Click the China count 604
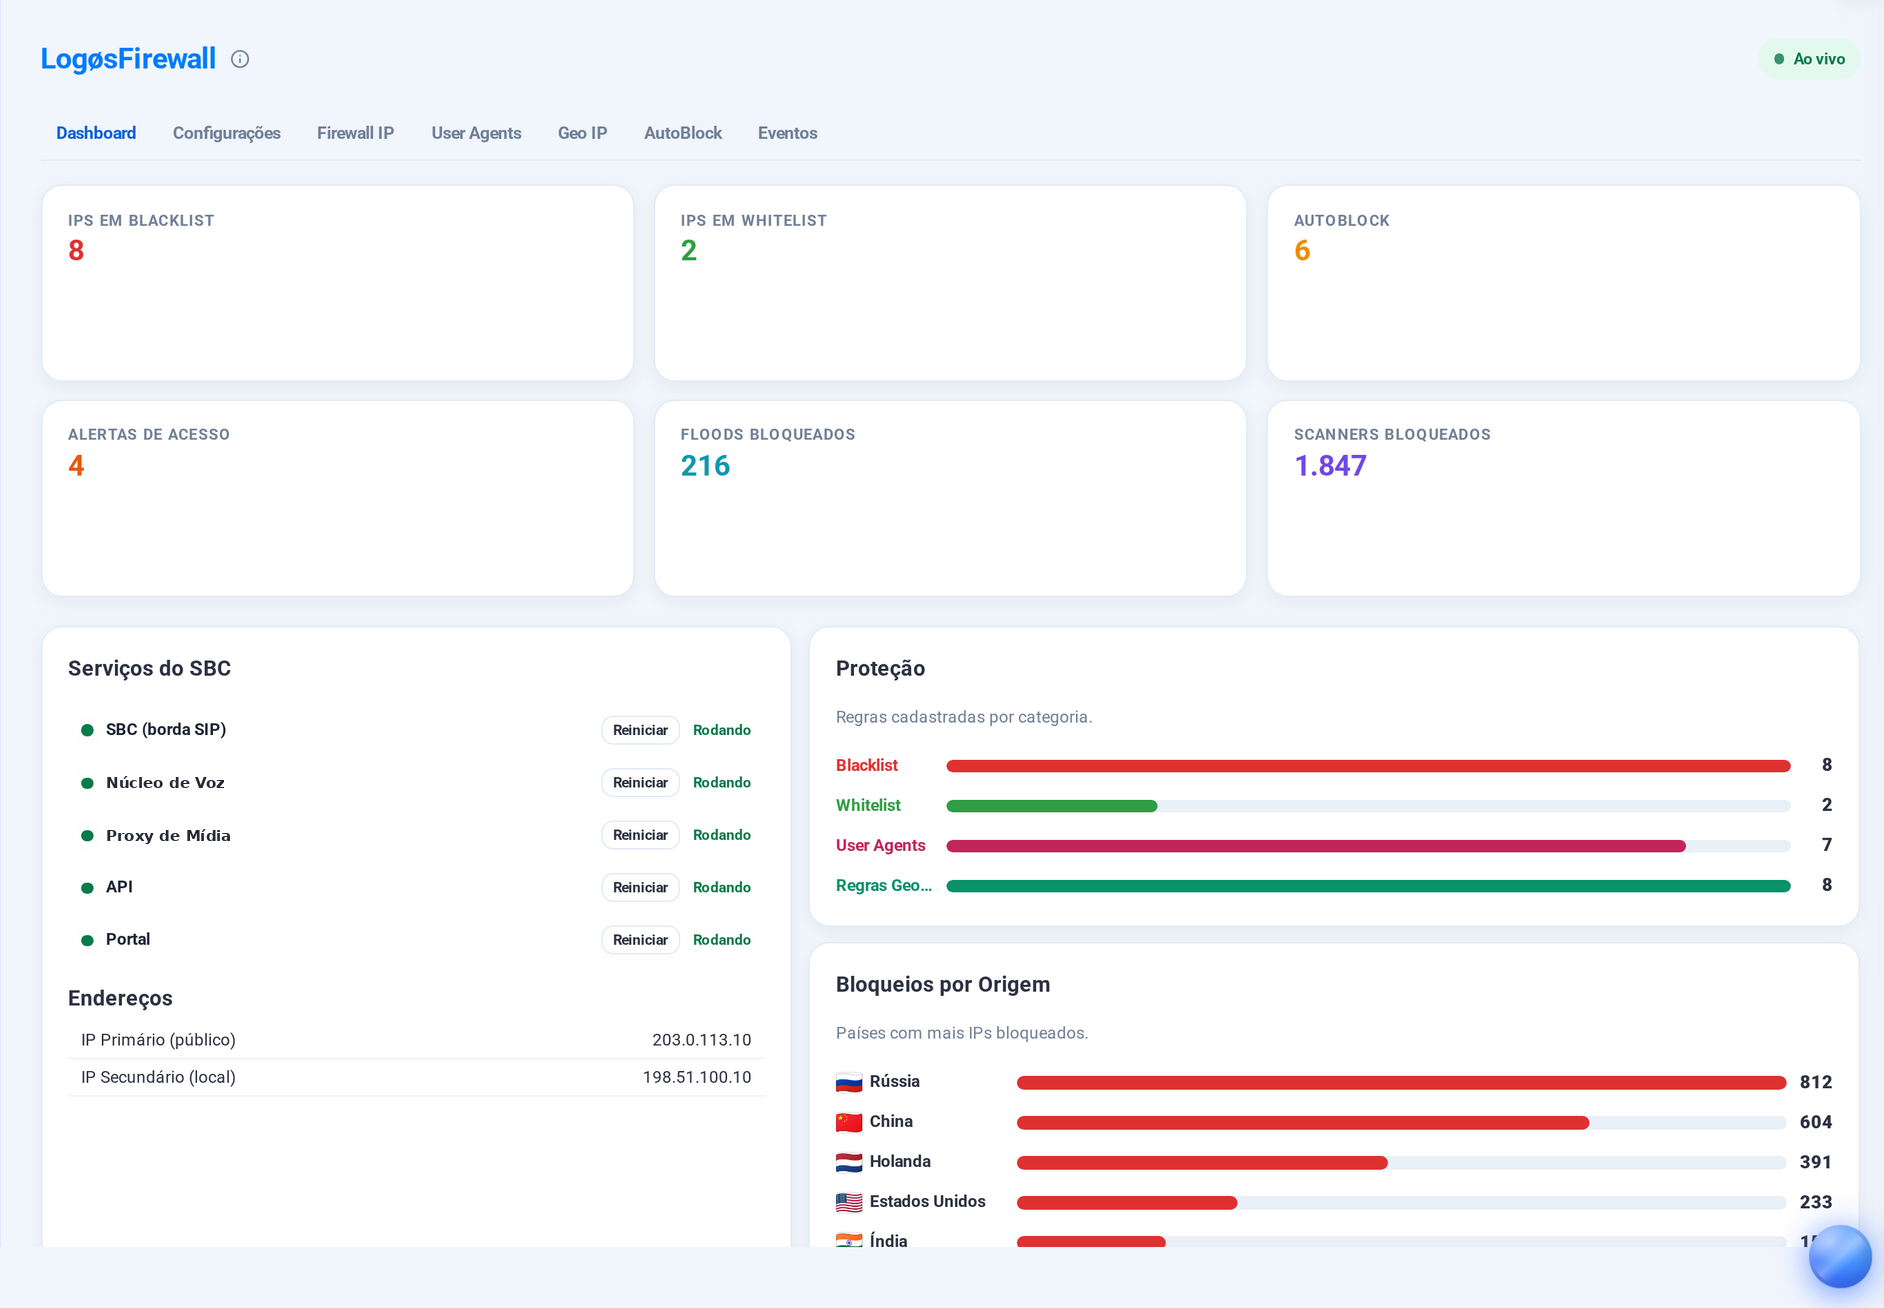The width and height of the screenshot is (1884, 1308). pos(1816,1122)
